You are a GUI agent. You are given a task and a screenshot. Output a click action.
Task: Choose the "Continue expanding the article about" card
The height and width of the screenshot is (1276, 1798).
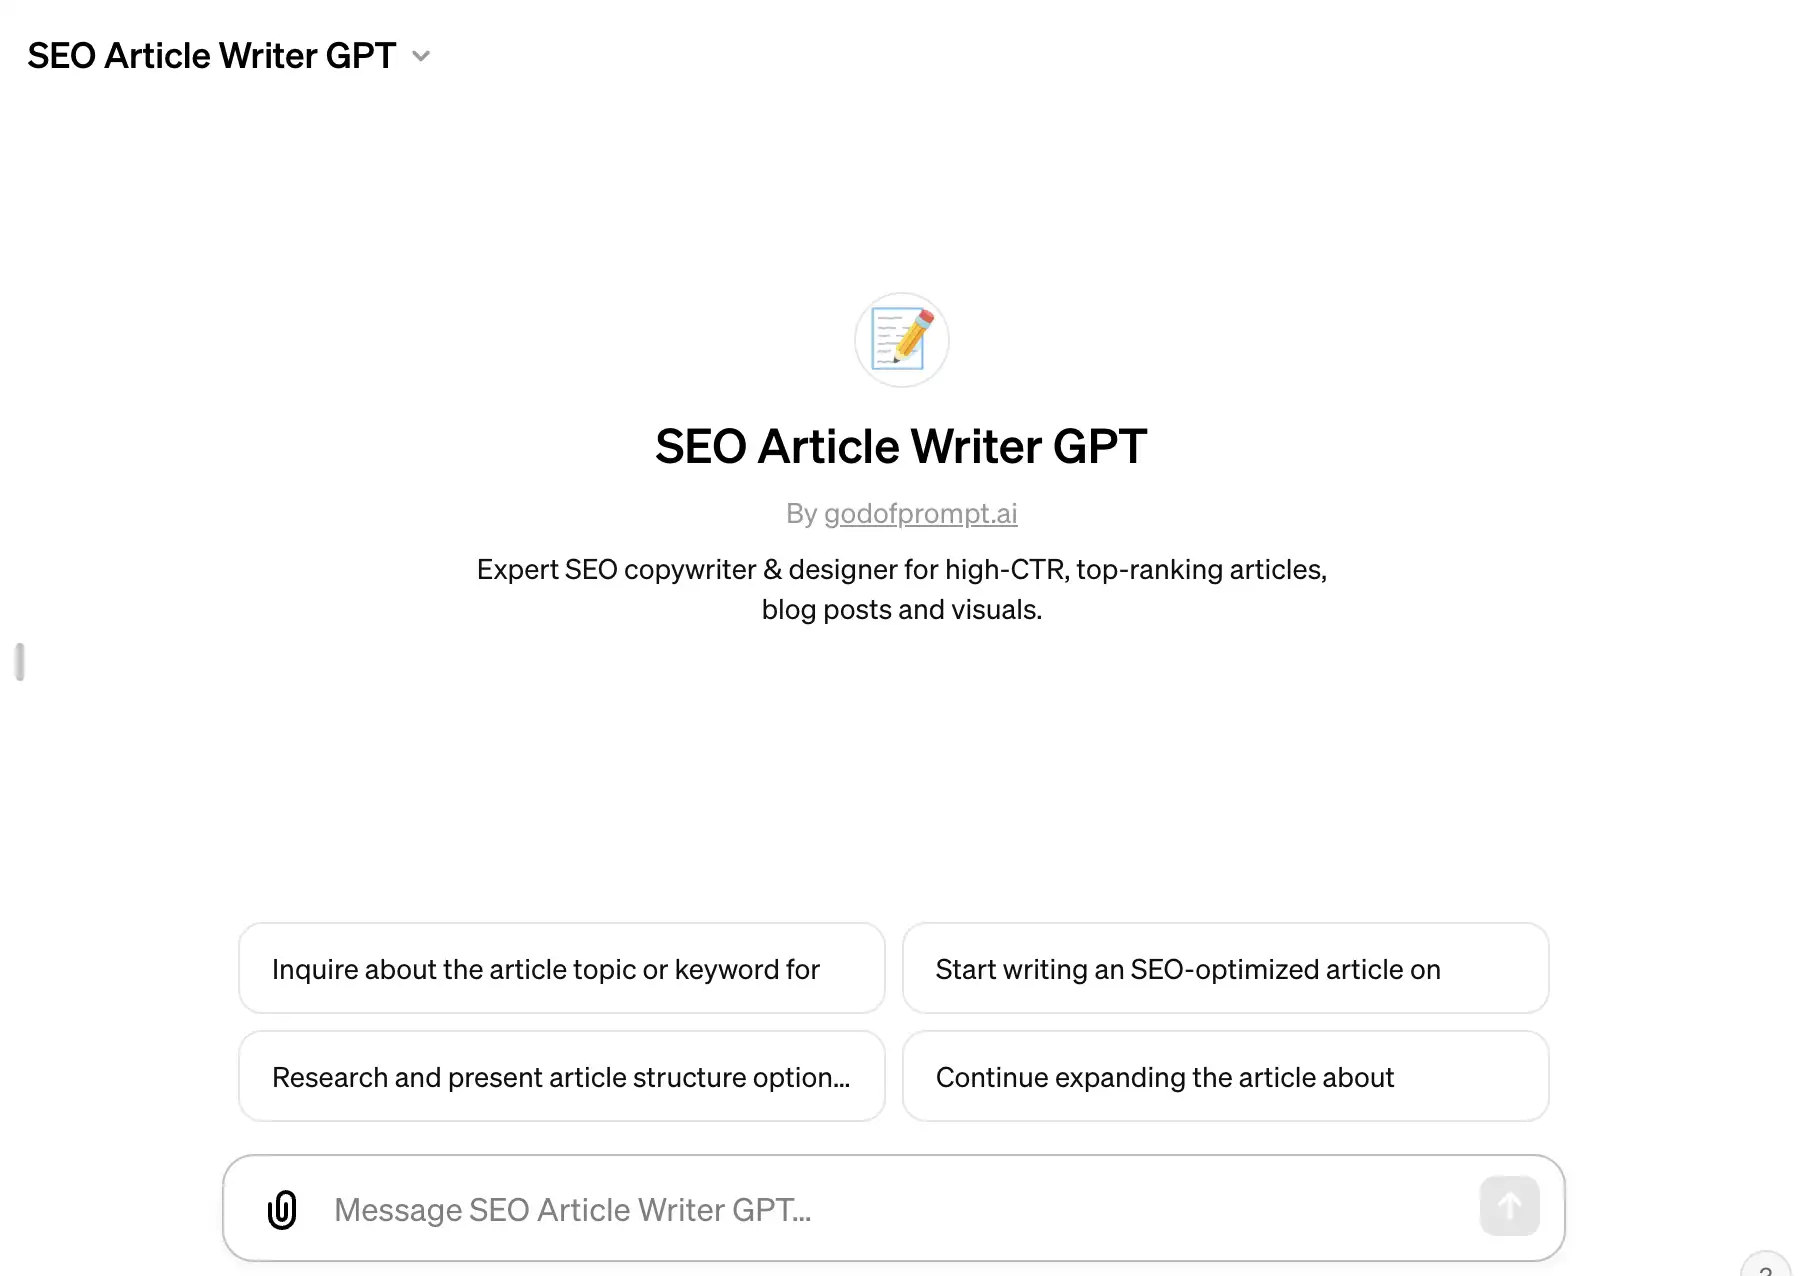pos(1224,1076)
